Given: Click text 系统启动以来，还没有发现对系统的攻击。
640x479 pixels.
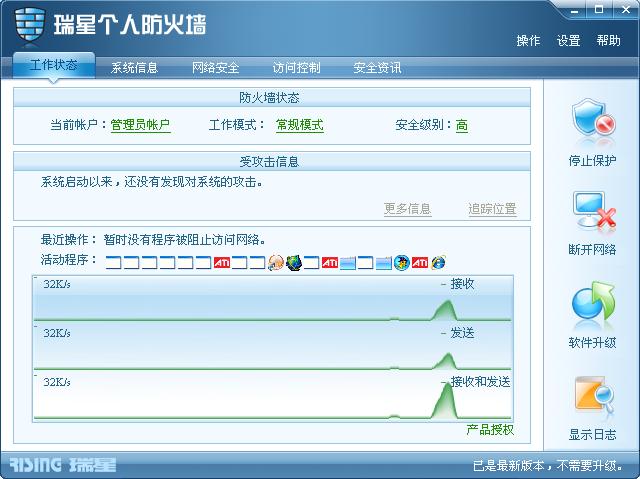Looking at the screenshot, I should pos(152,182).
